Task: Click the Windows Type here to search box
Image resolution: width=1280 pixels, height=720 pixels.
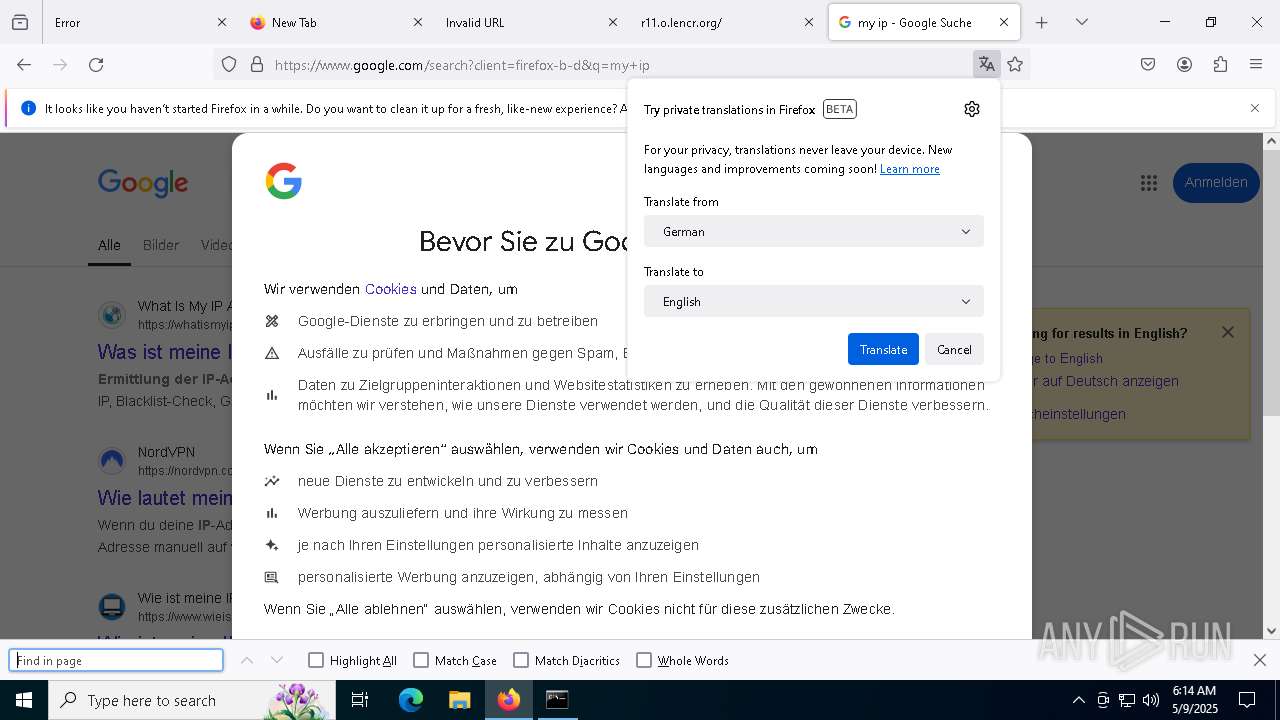Action: point(190,700)
